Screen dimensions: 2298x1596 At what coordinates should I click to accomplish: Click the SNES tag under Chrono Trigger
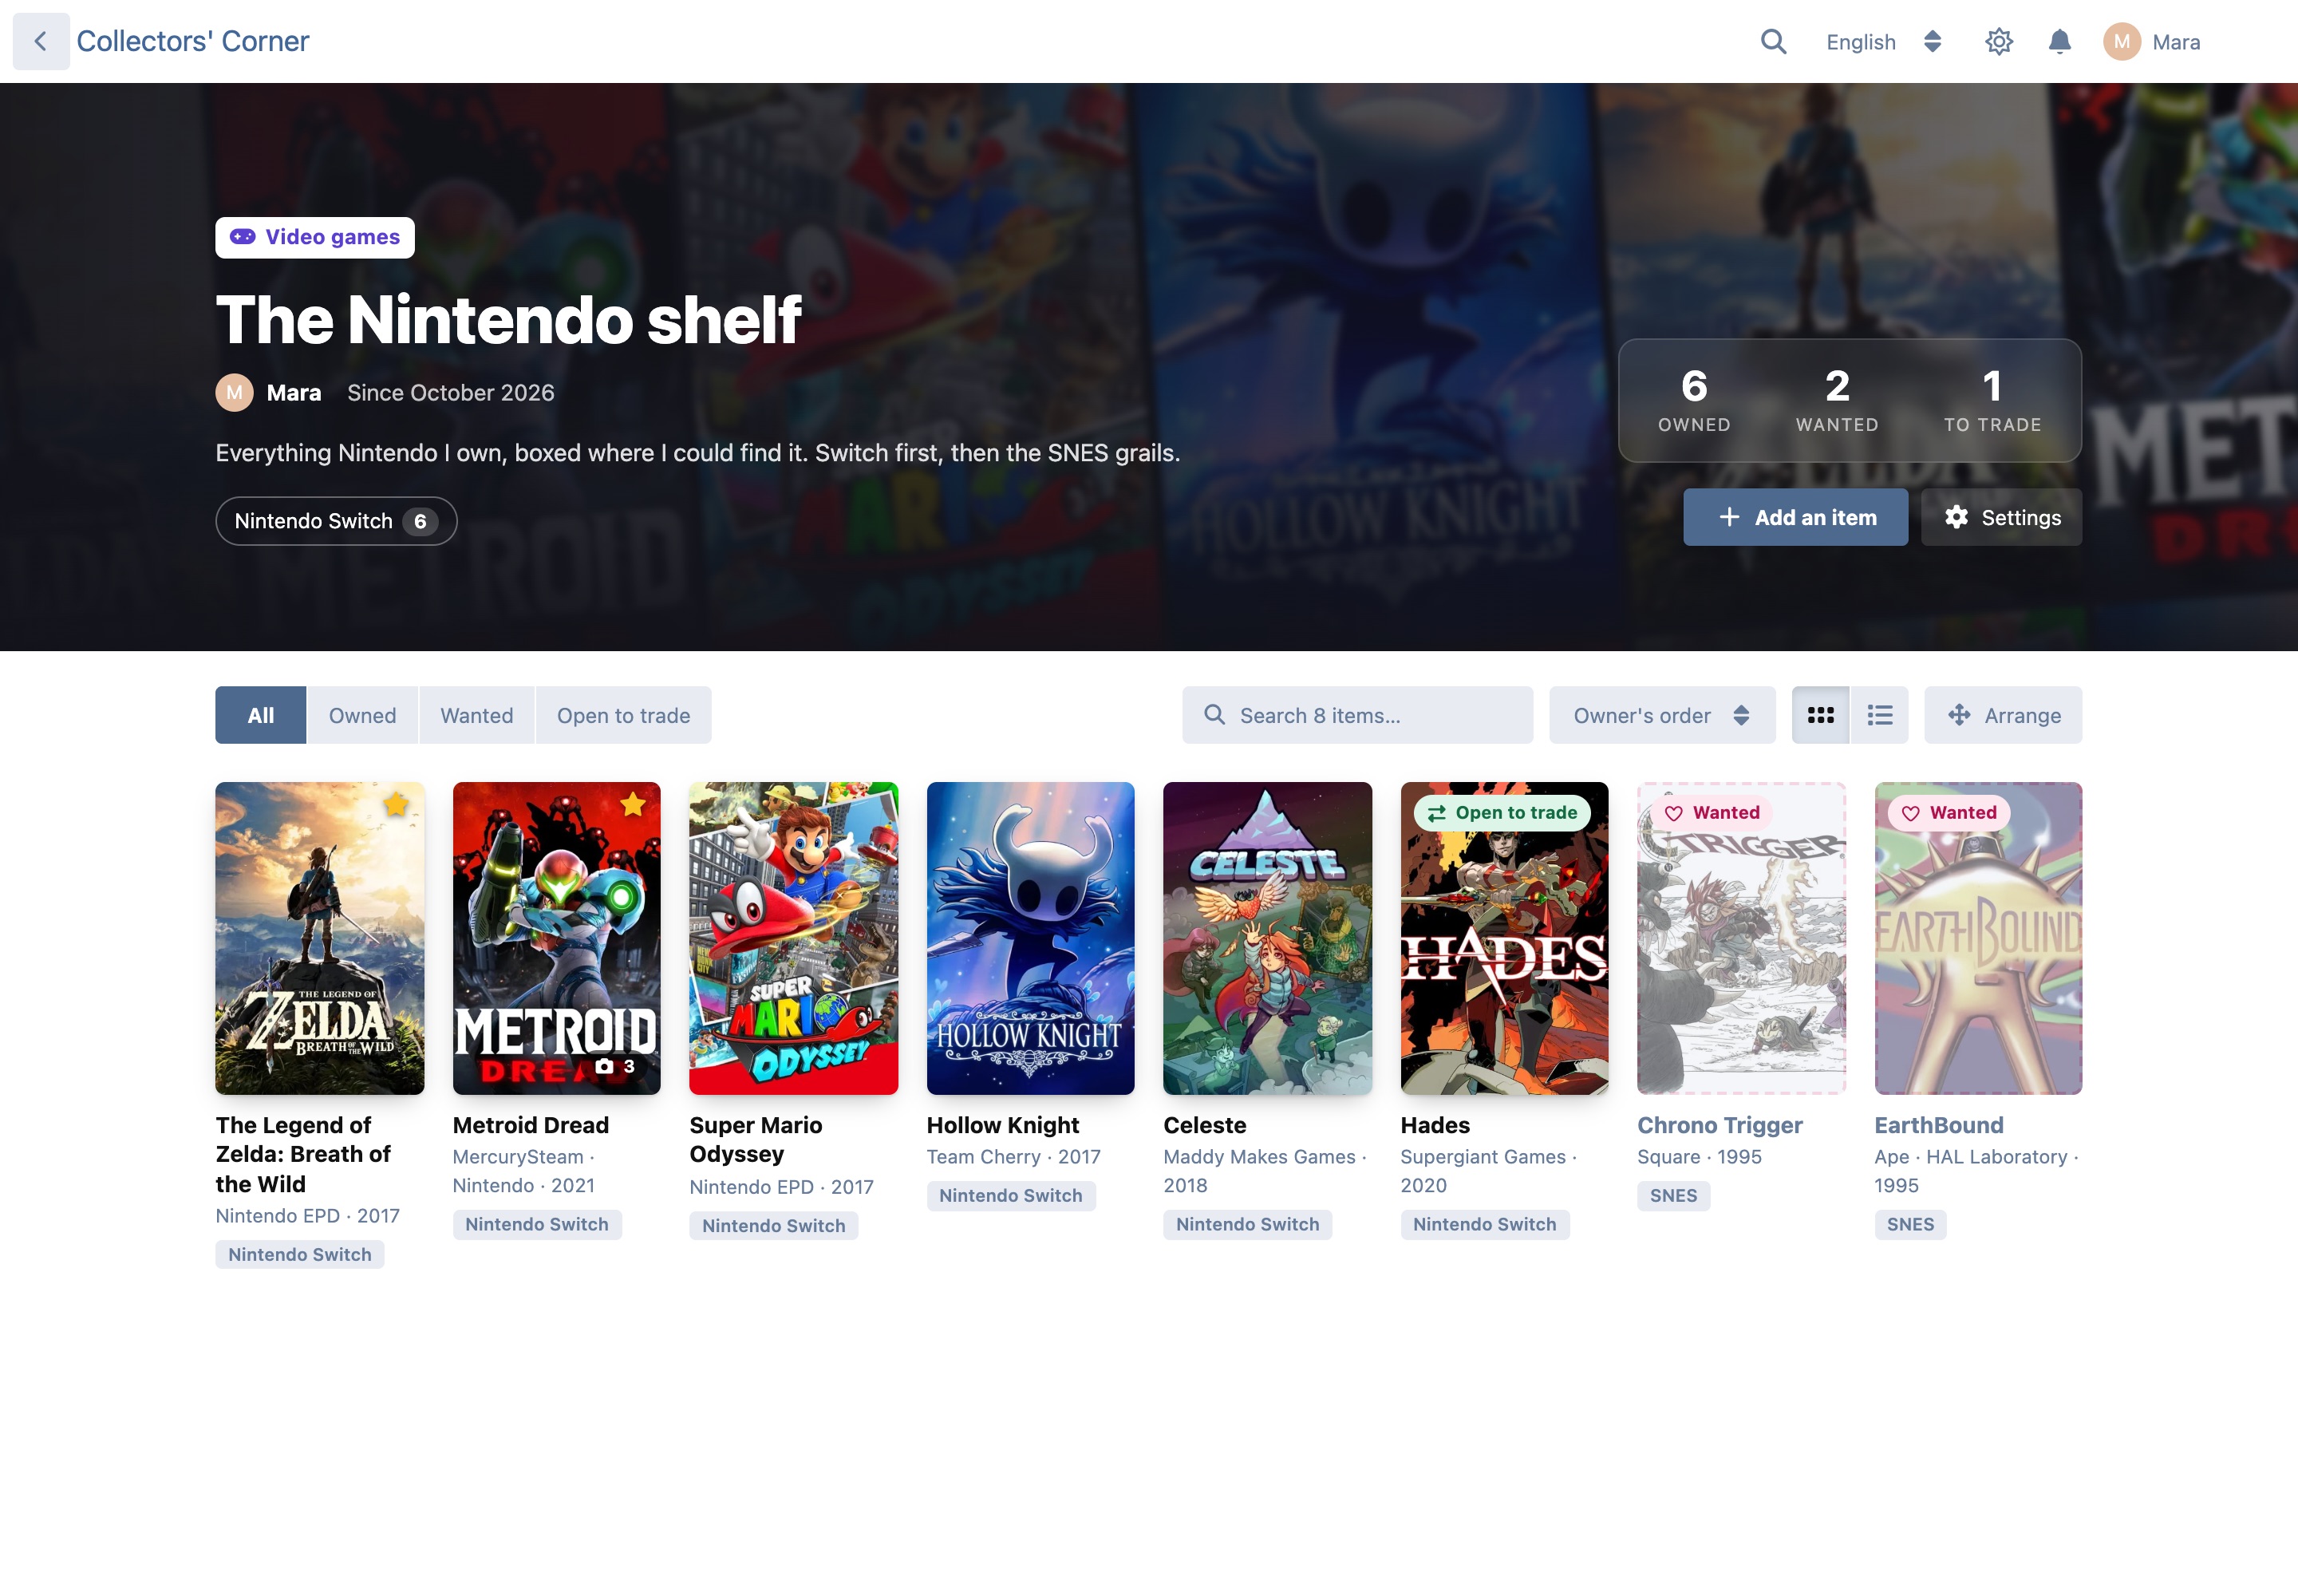pos(1673,1195)
